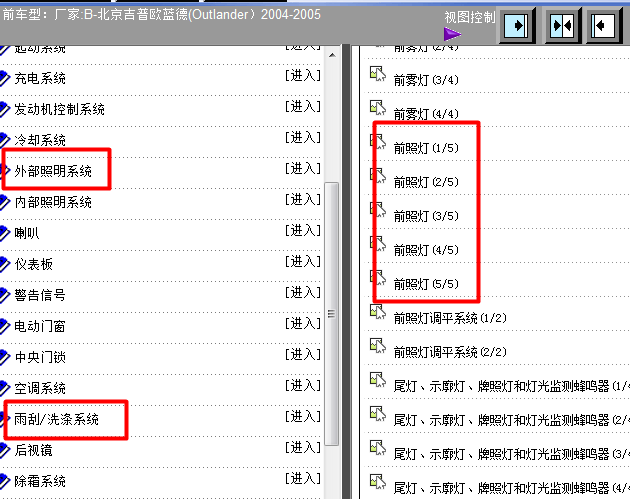Click the purple arrow under 视图控制

click(x=452, y=34)
